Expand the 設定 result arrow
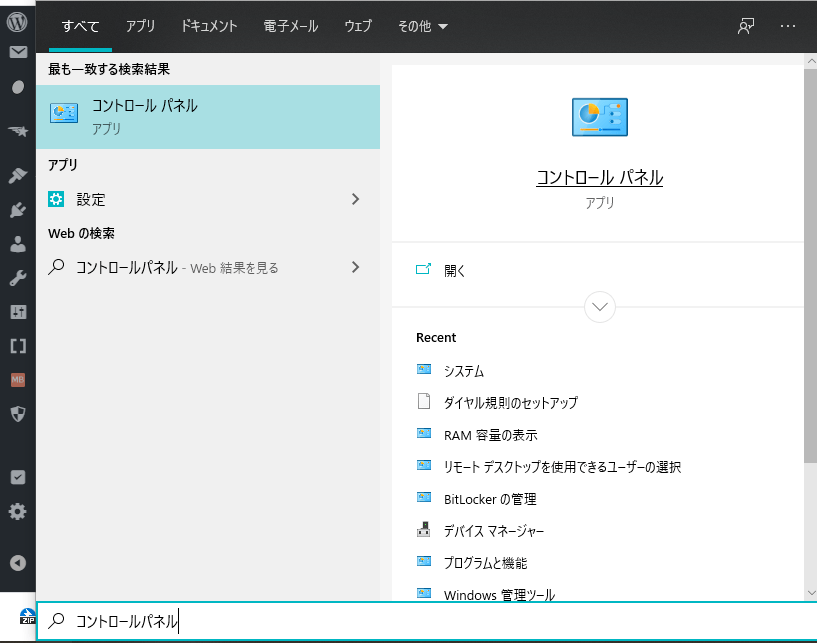 click(355, 199)
